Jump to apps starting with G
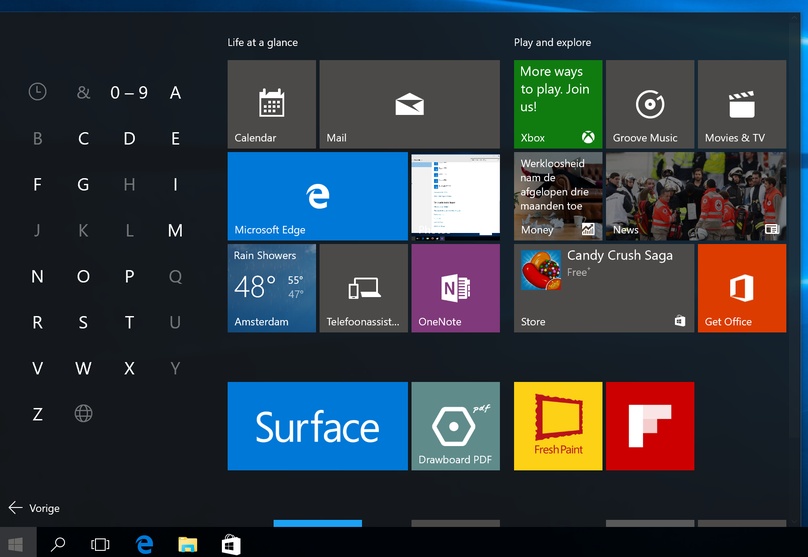Screen dimensions: 808x557 tap(83, 184)
